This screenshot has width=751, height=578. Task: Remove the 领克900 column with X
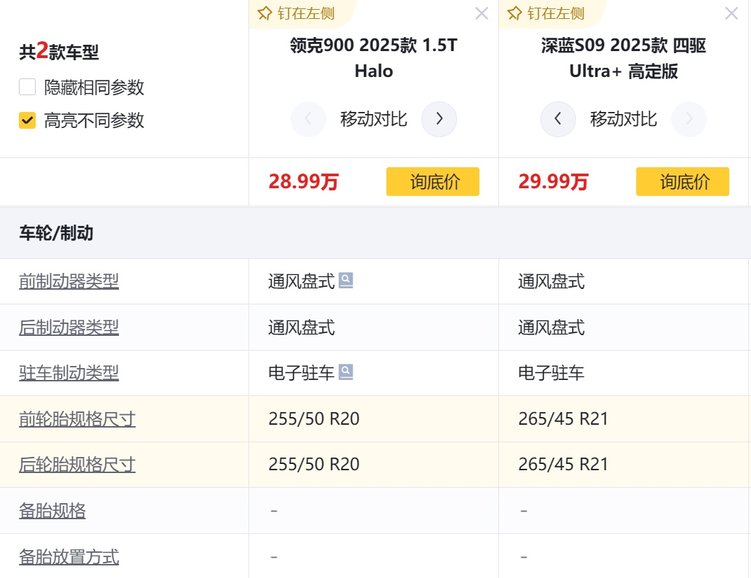(x=482, y=13)
